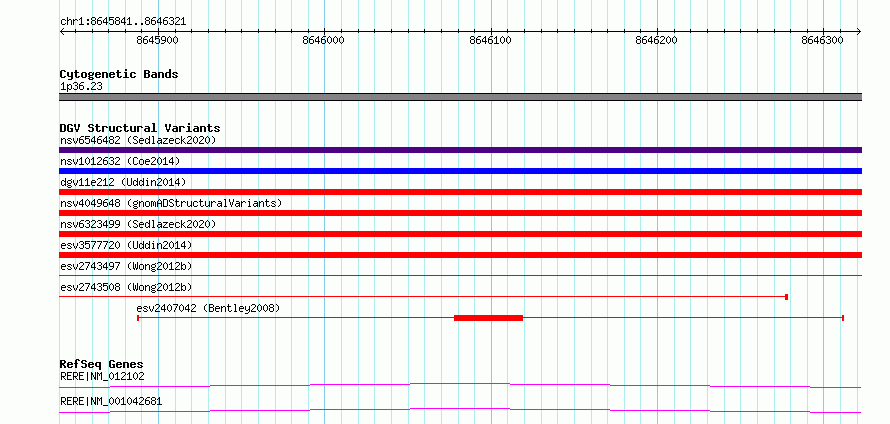Select the thick red block of esv2407042
890x424 pixels.
pos(488,318)
